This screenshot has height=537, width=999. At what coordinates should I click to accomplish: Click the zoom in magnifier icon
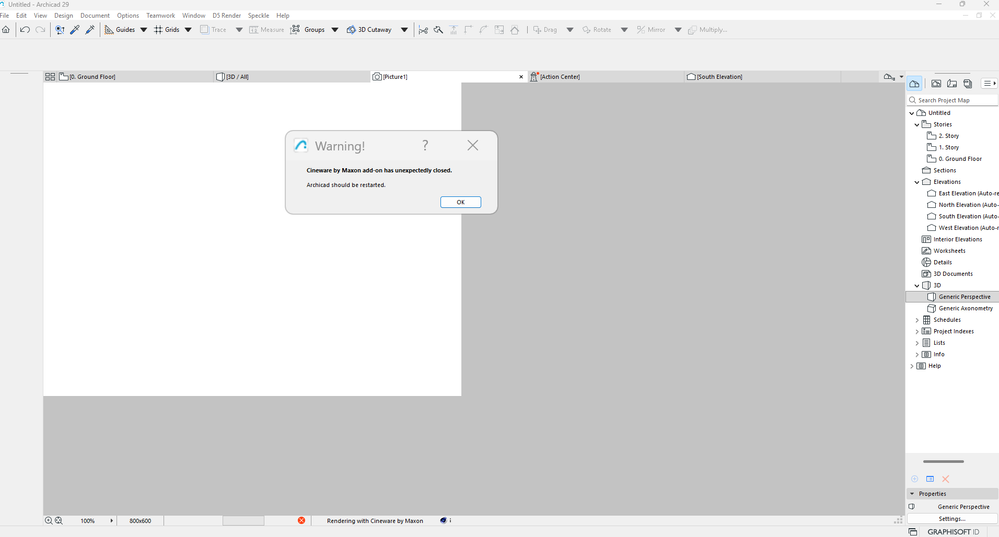click(x=48, y=520)
